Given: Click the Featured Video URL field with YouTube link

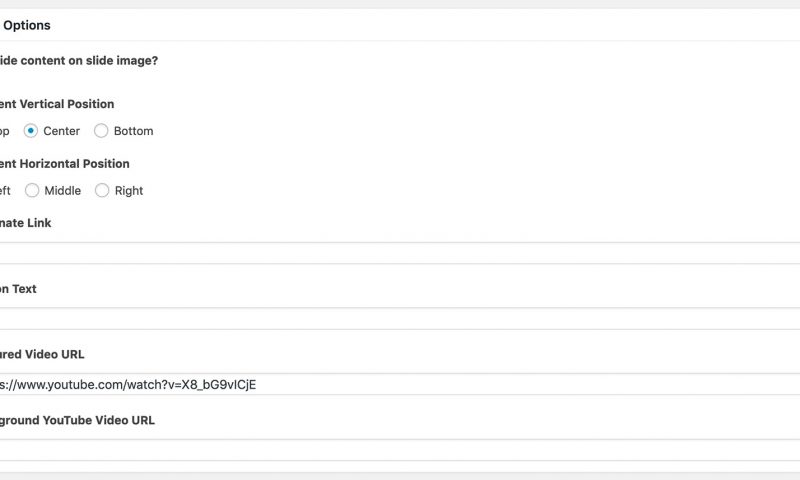Looking at the screenshot, I should [x=400, y=384].
